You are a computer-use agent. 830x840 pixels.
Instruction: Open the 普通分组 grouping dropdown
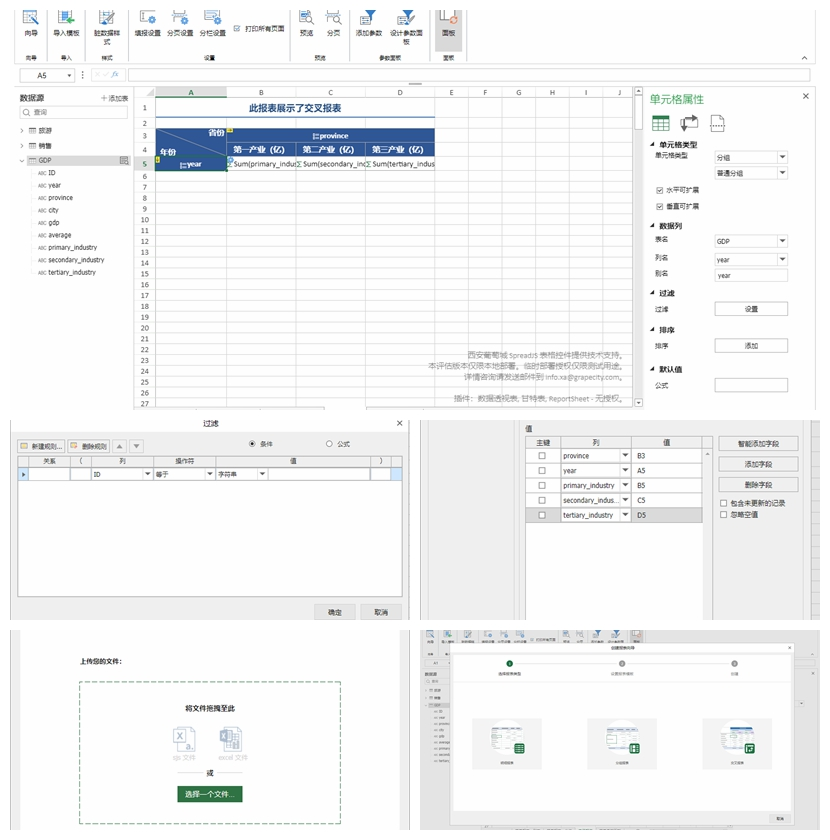pos(782,173)
